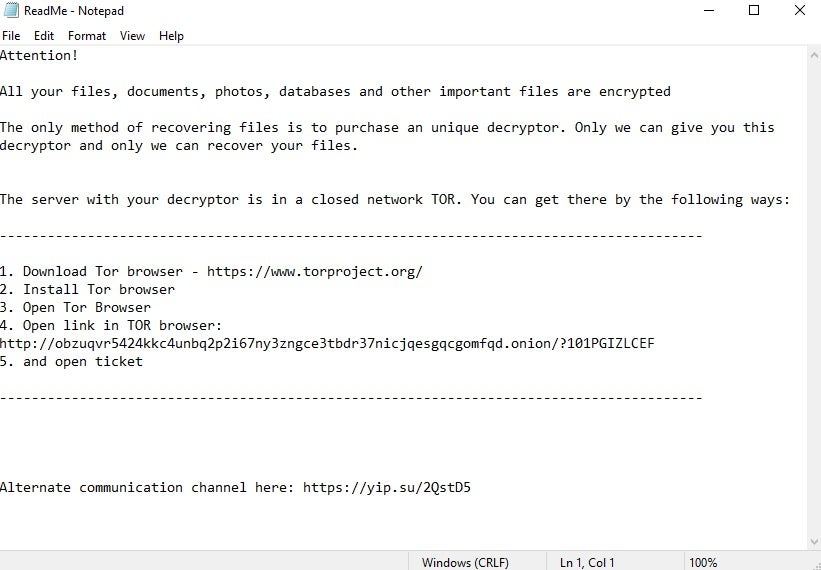
Task: Maximize the Notepad window
Action: [754, 11]
